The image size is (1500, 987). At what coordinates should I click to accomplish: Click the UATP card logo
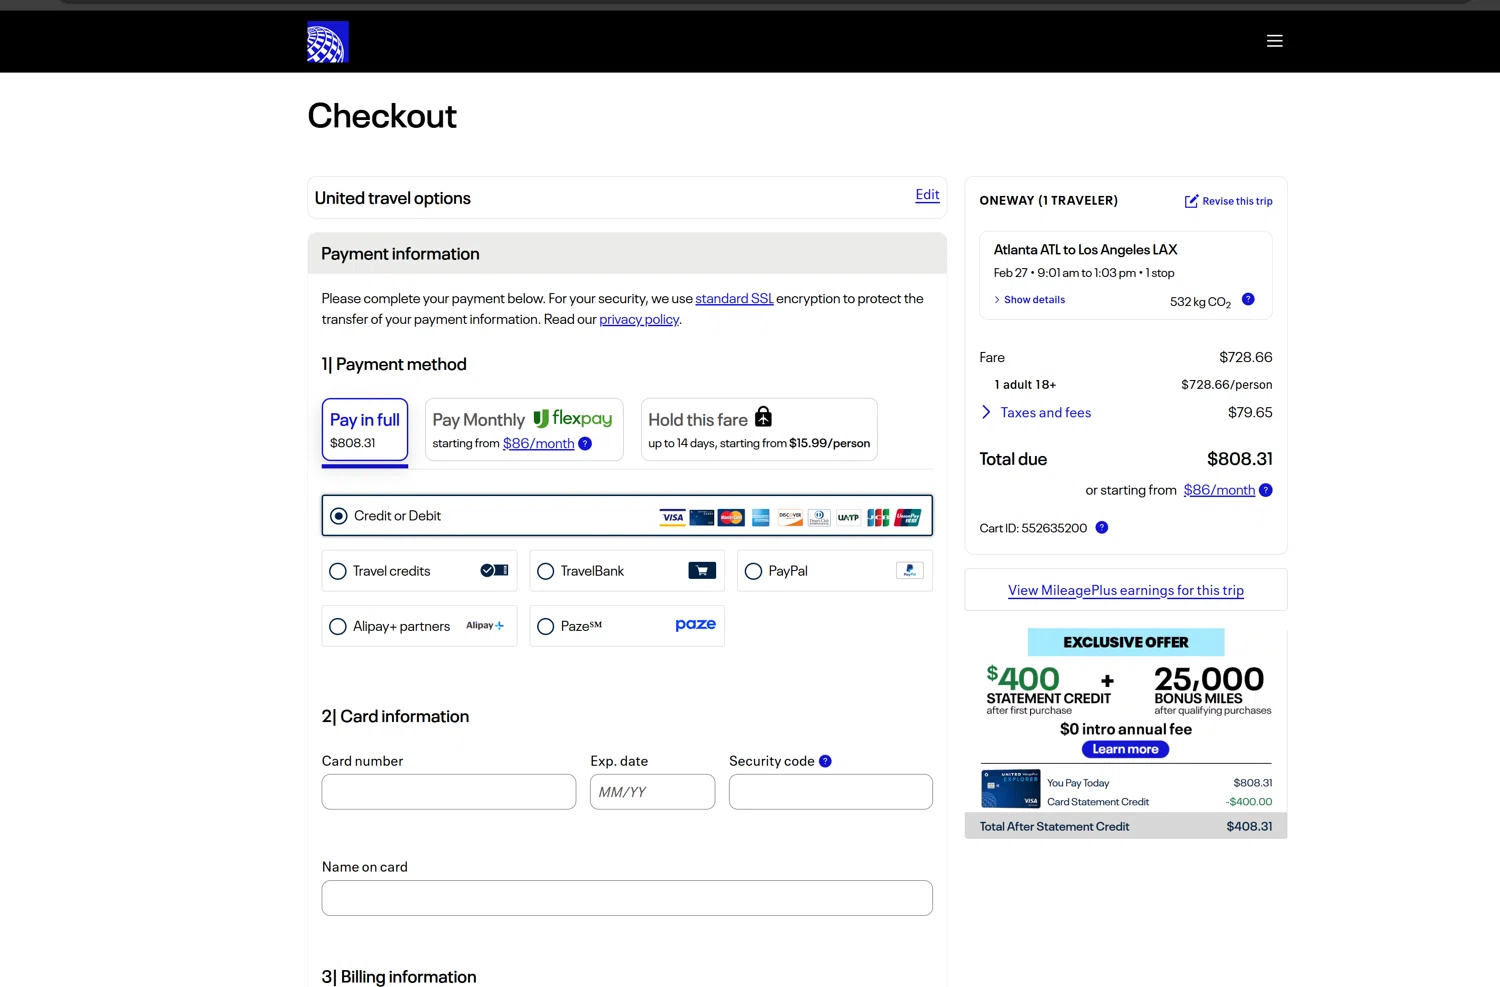[849, 517]
